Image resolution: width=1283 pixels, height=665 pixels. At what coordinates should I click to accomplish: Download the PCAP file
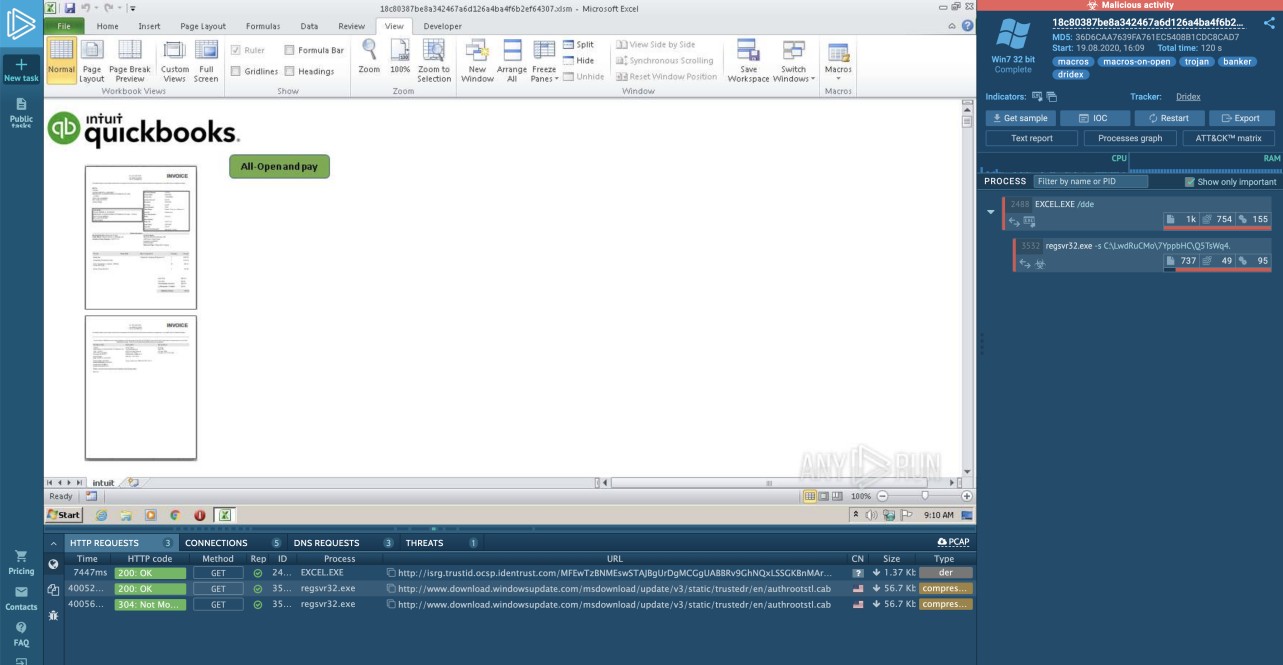coord(953,542)
